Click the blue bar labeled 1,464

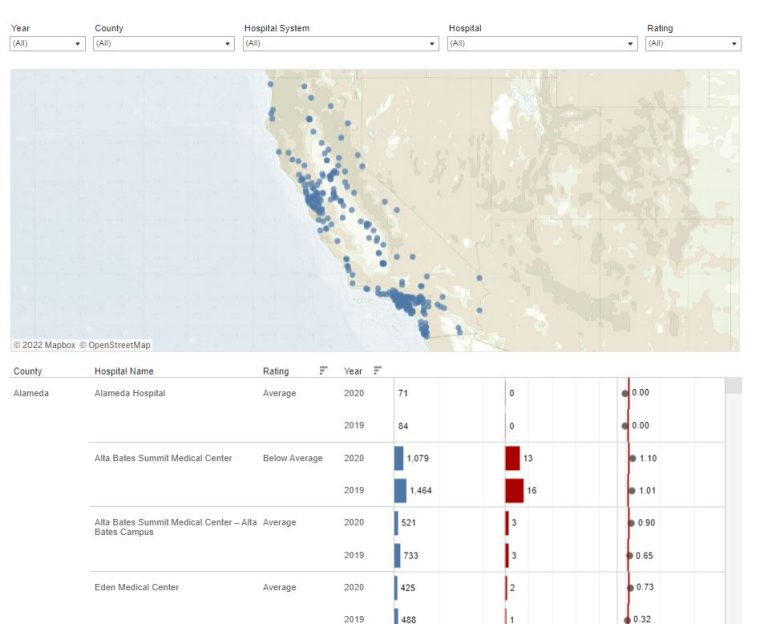click(400, 491)
